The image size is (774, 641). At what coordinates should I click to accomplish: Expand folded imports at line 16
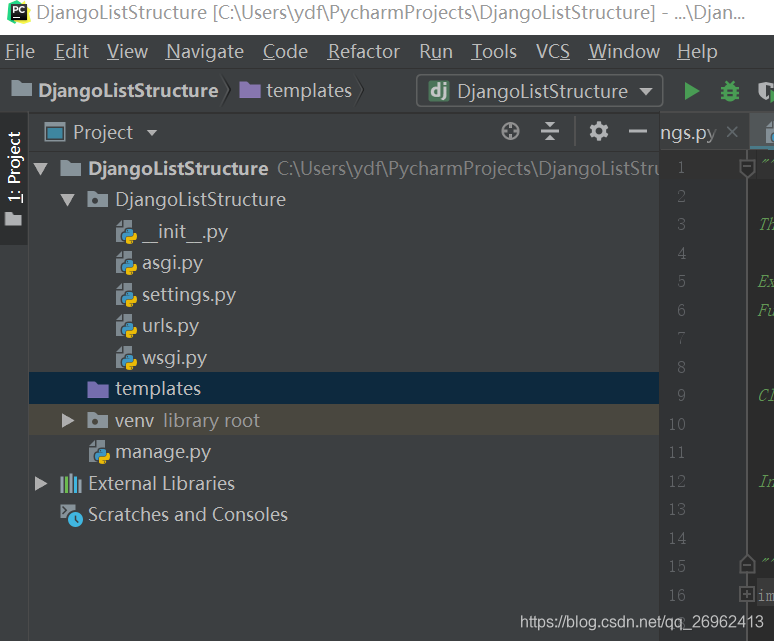(x=747, y=594)
